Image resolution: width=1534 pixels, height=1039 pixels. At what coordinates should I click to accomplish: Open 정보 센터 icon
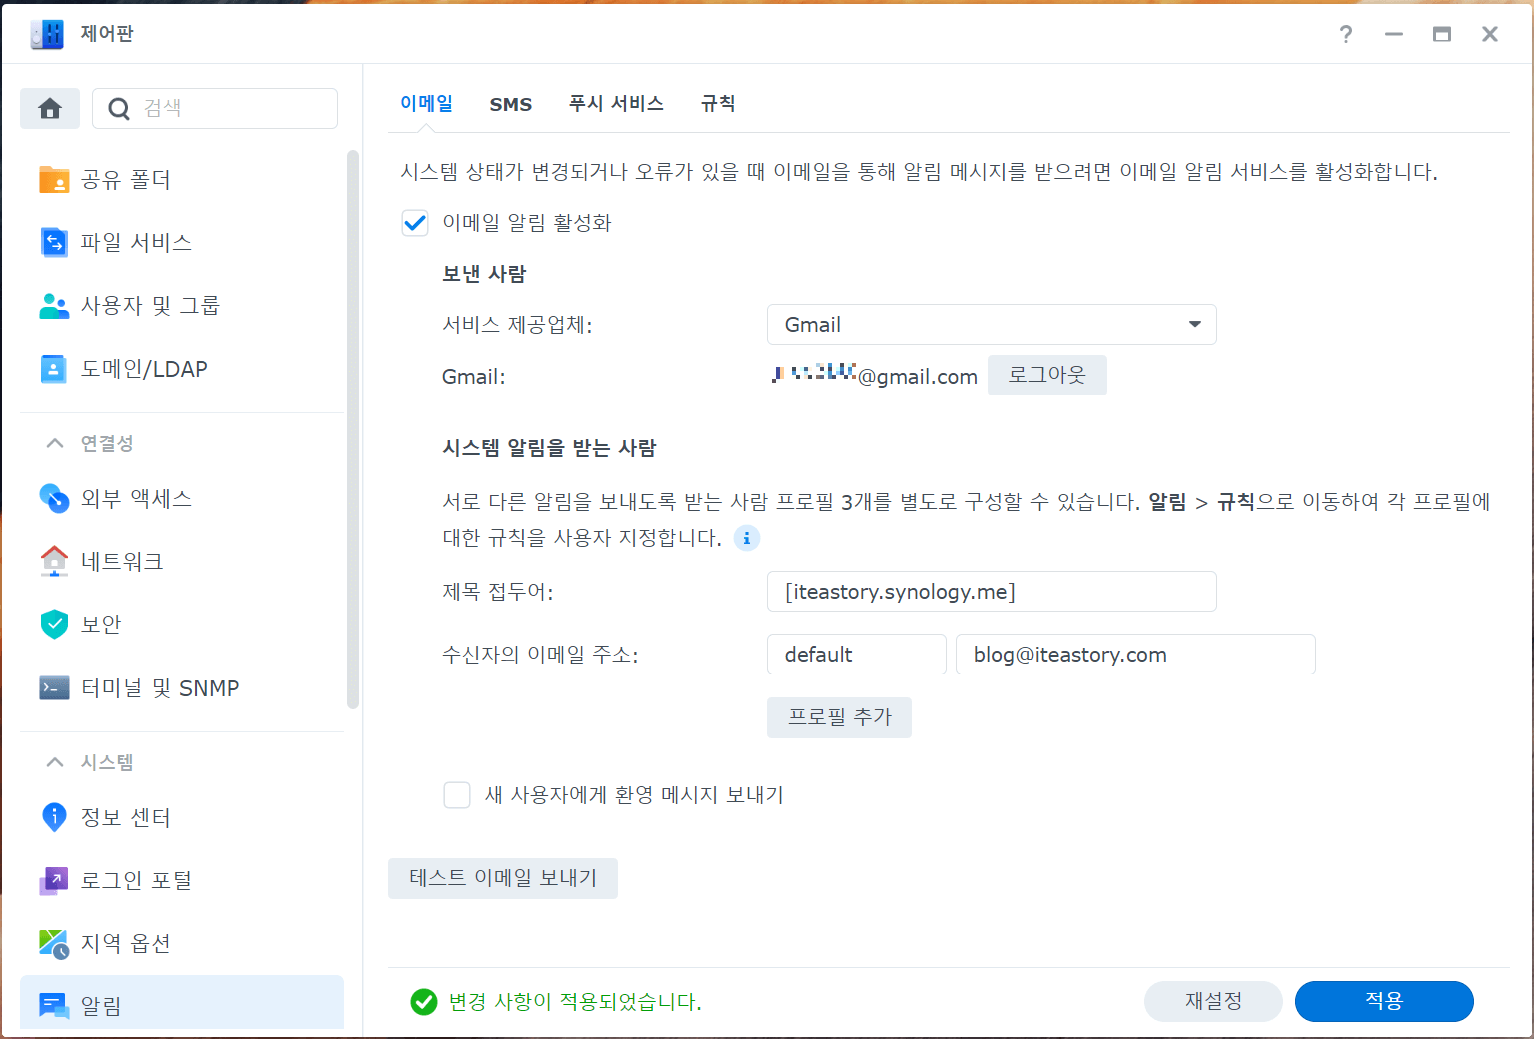point(54,817)
